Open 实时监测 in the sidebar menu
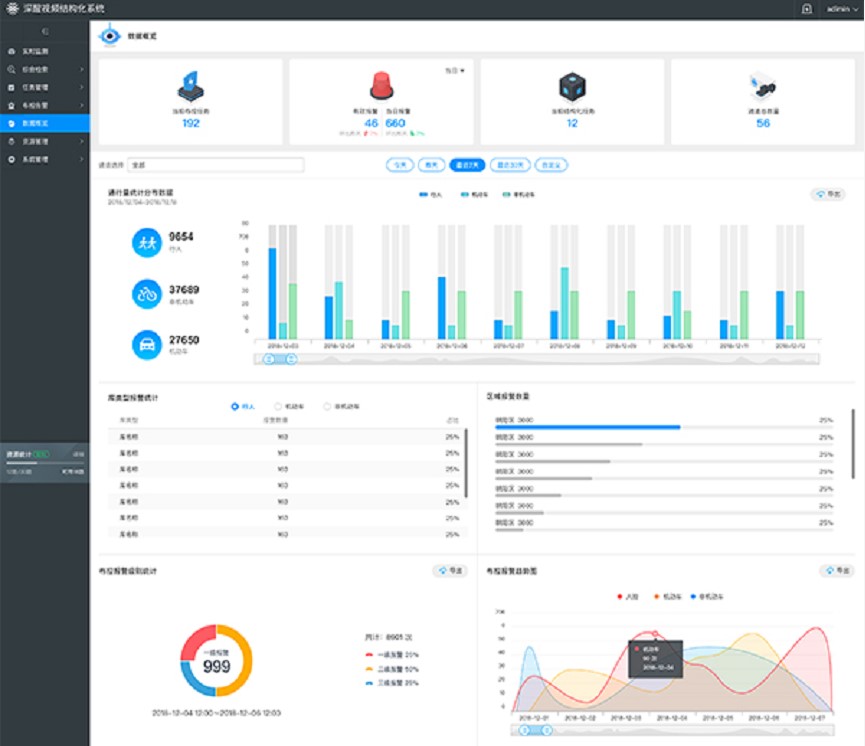Screen dimensions: 865x746 [x=36, y=50]
